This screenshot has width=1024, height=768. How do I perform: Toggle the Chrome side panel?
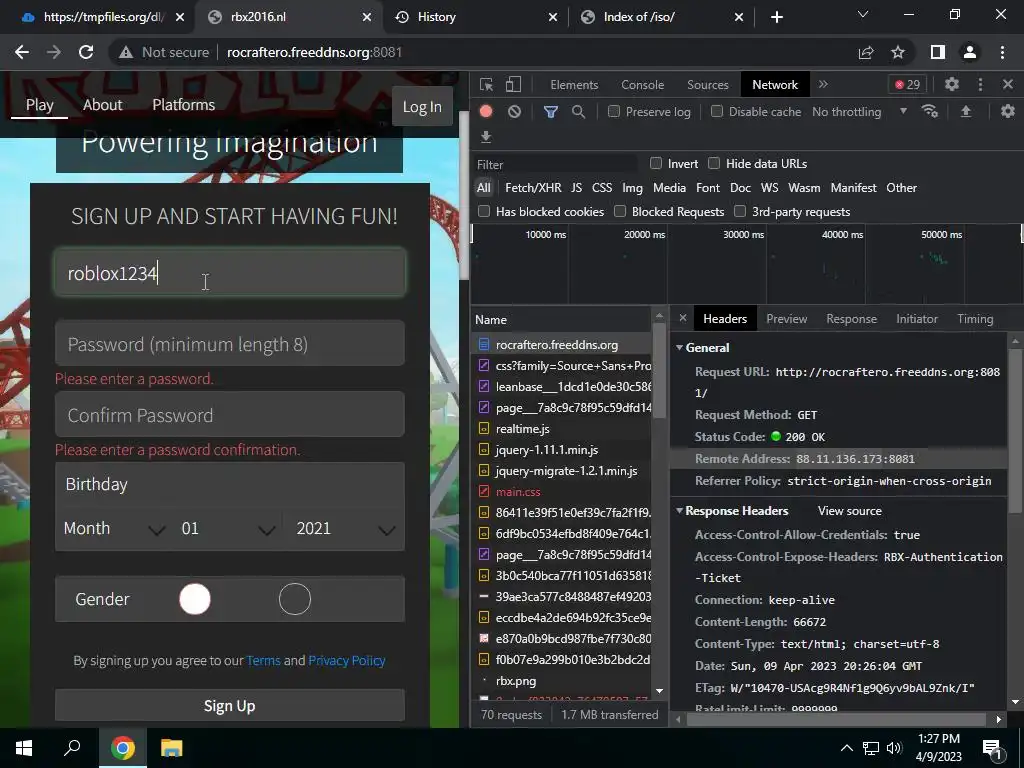(937, 52)
